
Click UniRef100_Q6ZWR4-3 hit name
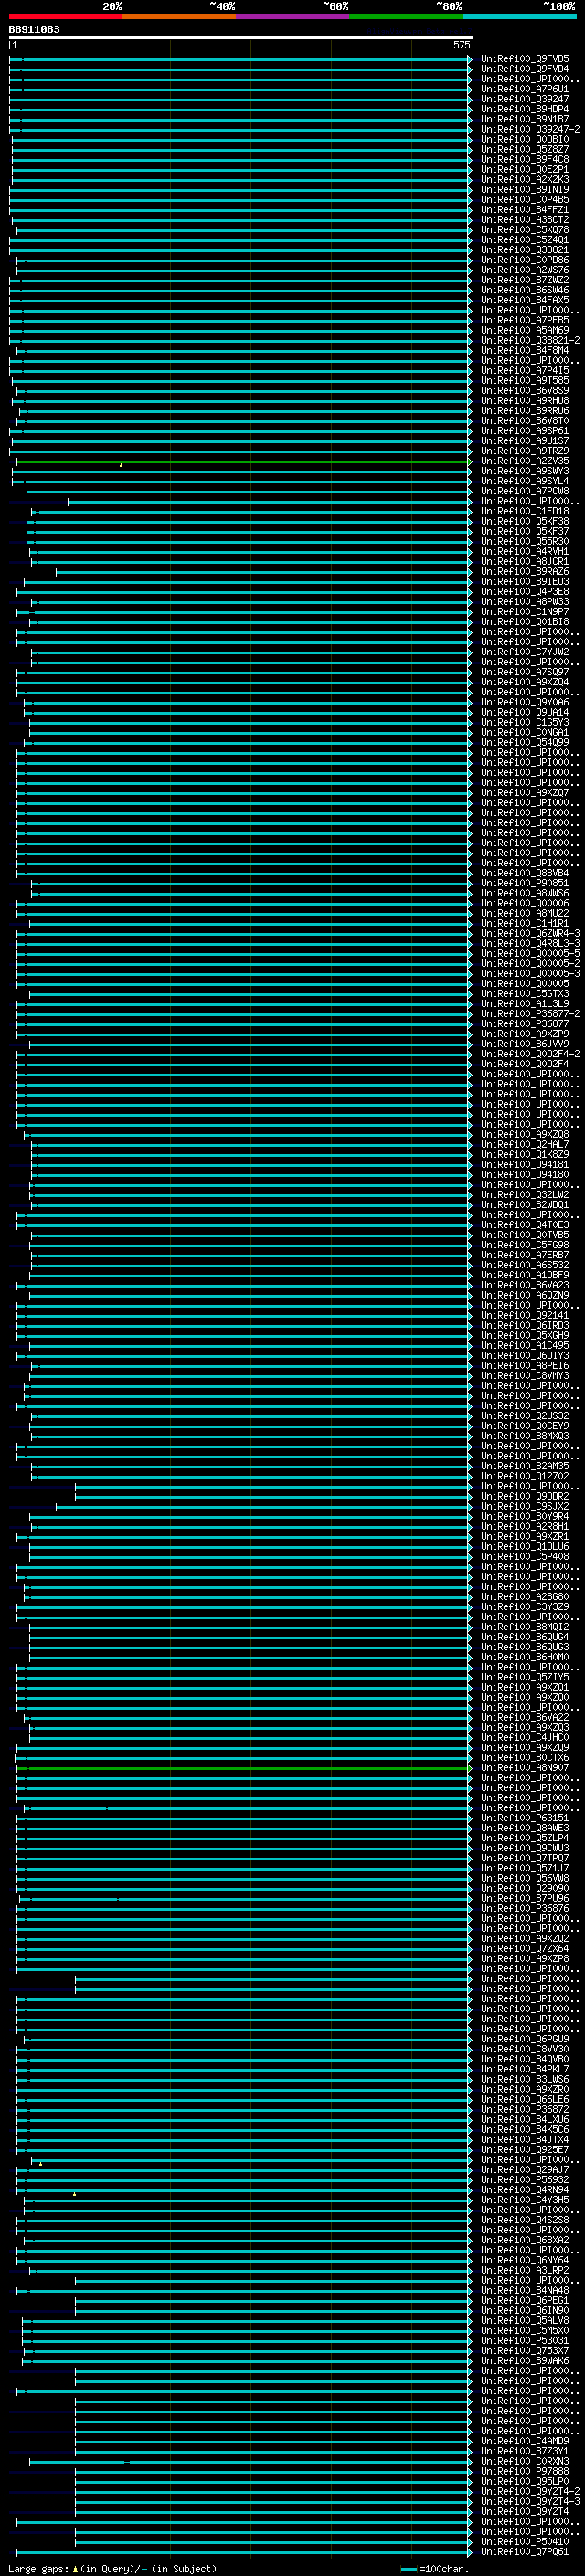point(530,933)
